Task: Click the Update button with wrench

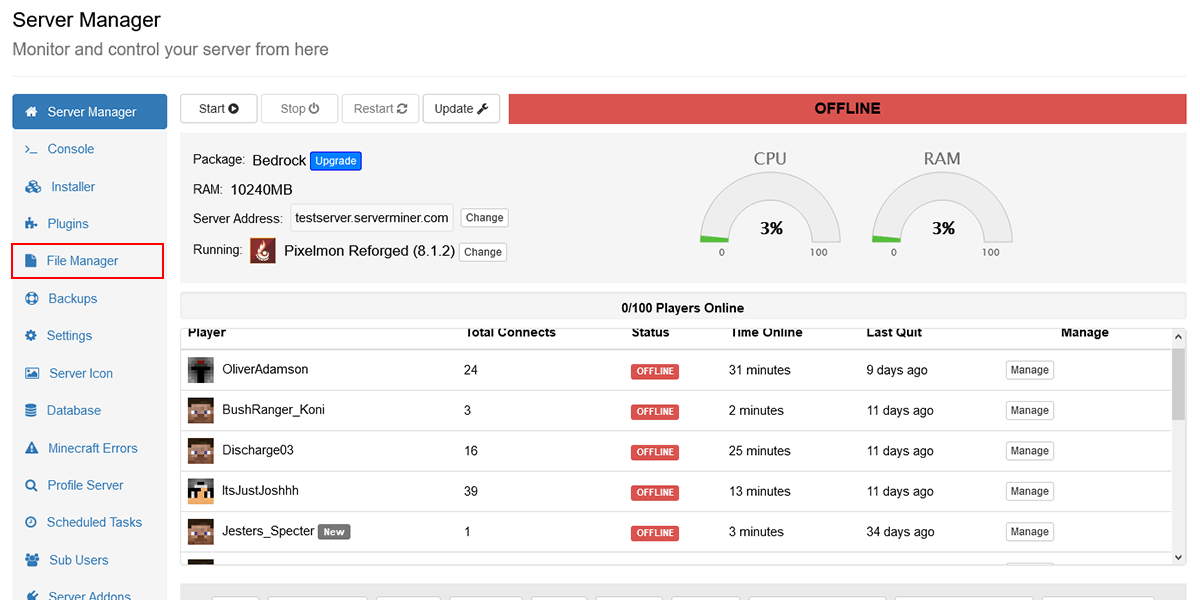Action: tap(461, 109)
